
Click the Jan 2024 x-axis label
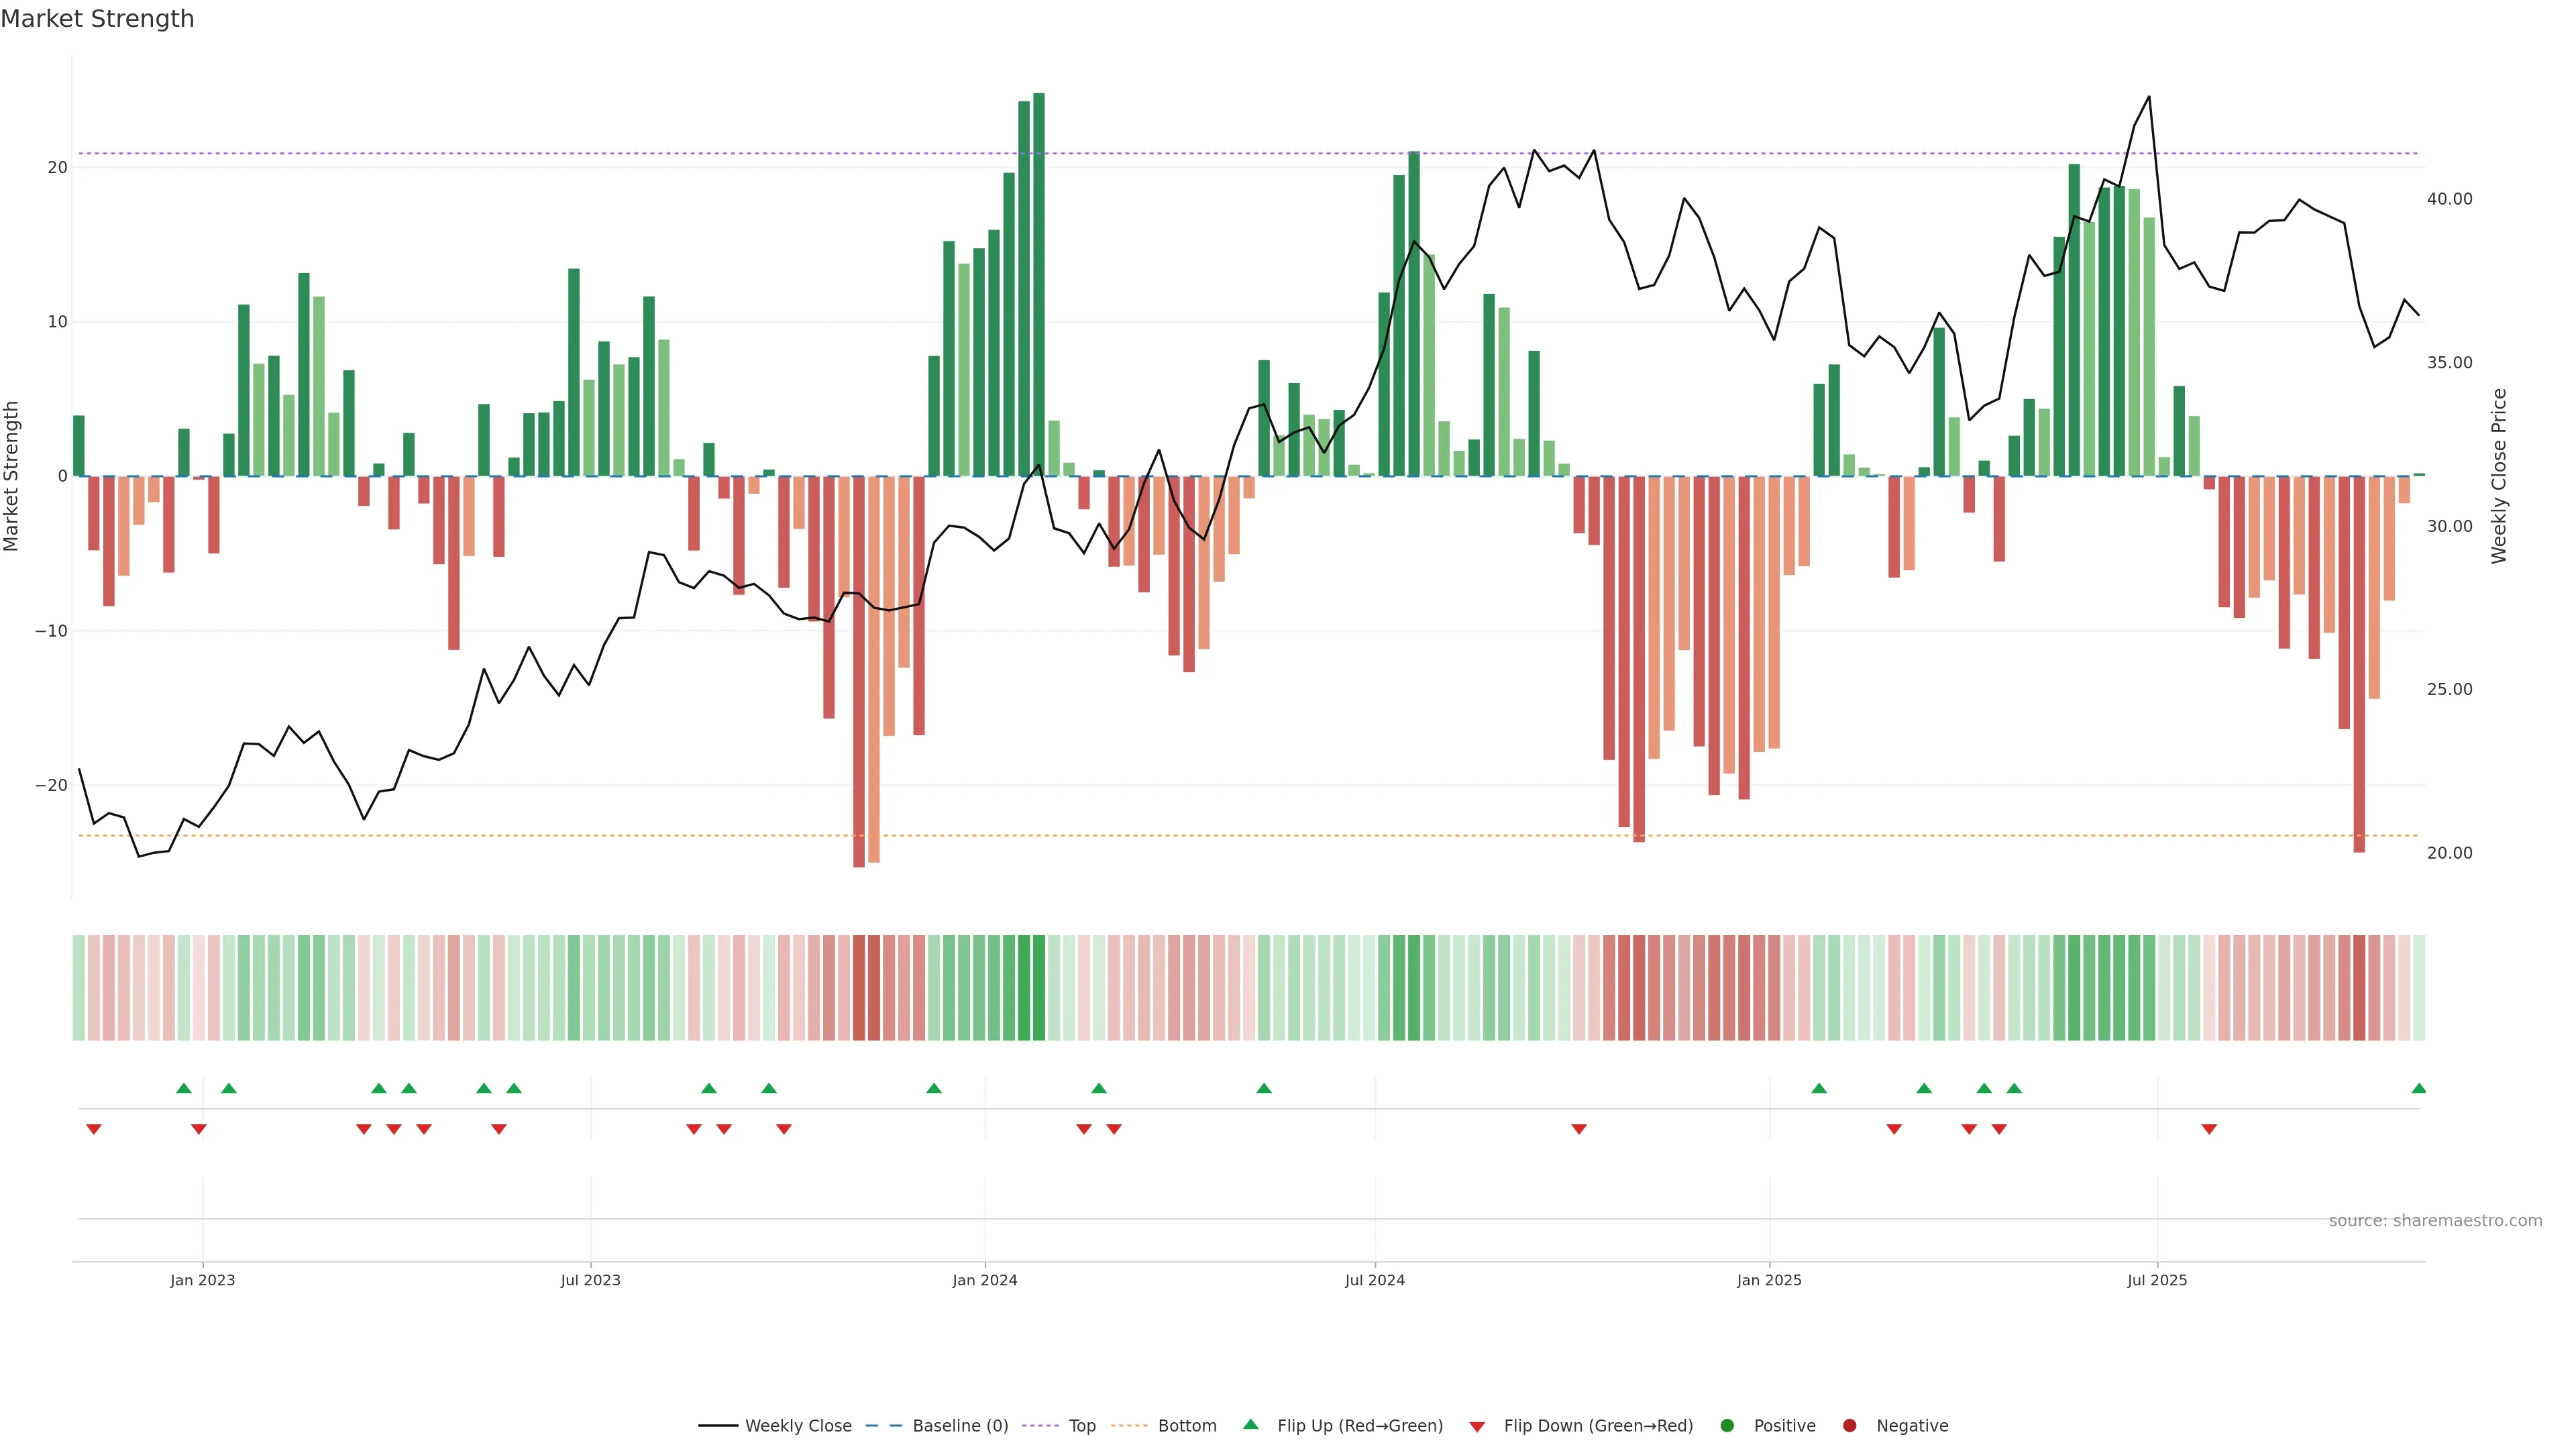(x=984, y=1280)
